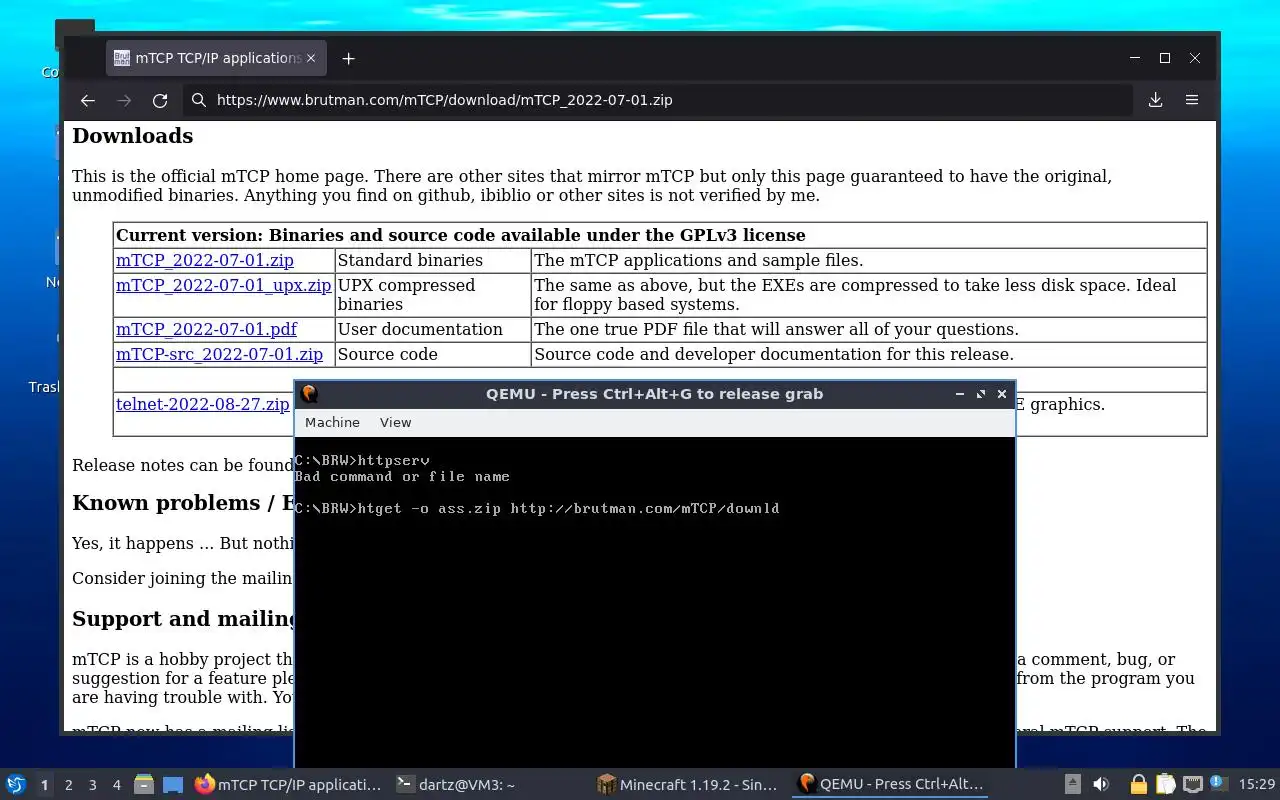
Task: Open the Machine menu in QEMU
Action: (332, 422)
